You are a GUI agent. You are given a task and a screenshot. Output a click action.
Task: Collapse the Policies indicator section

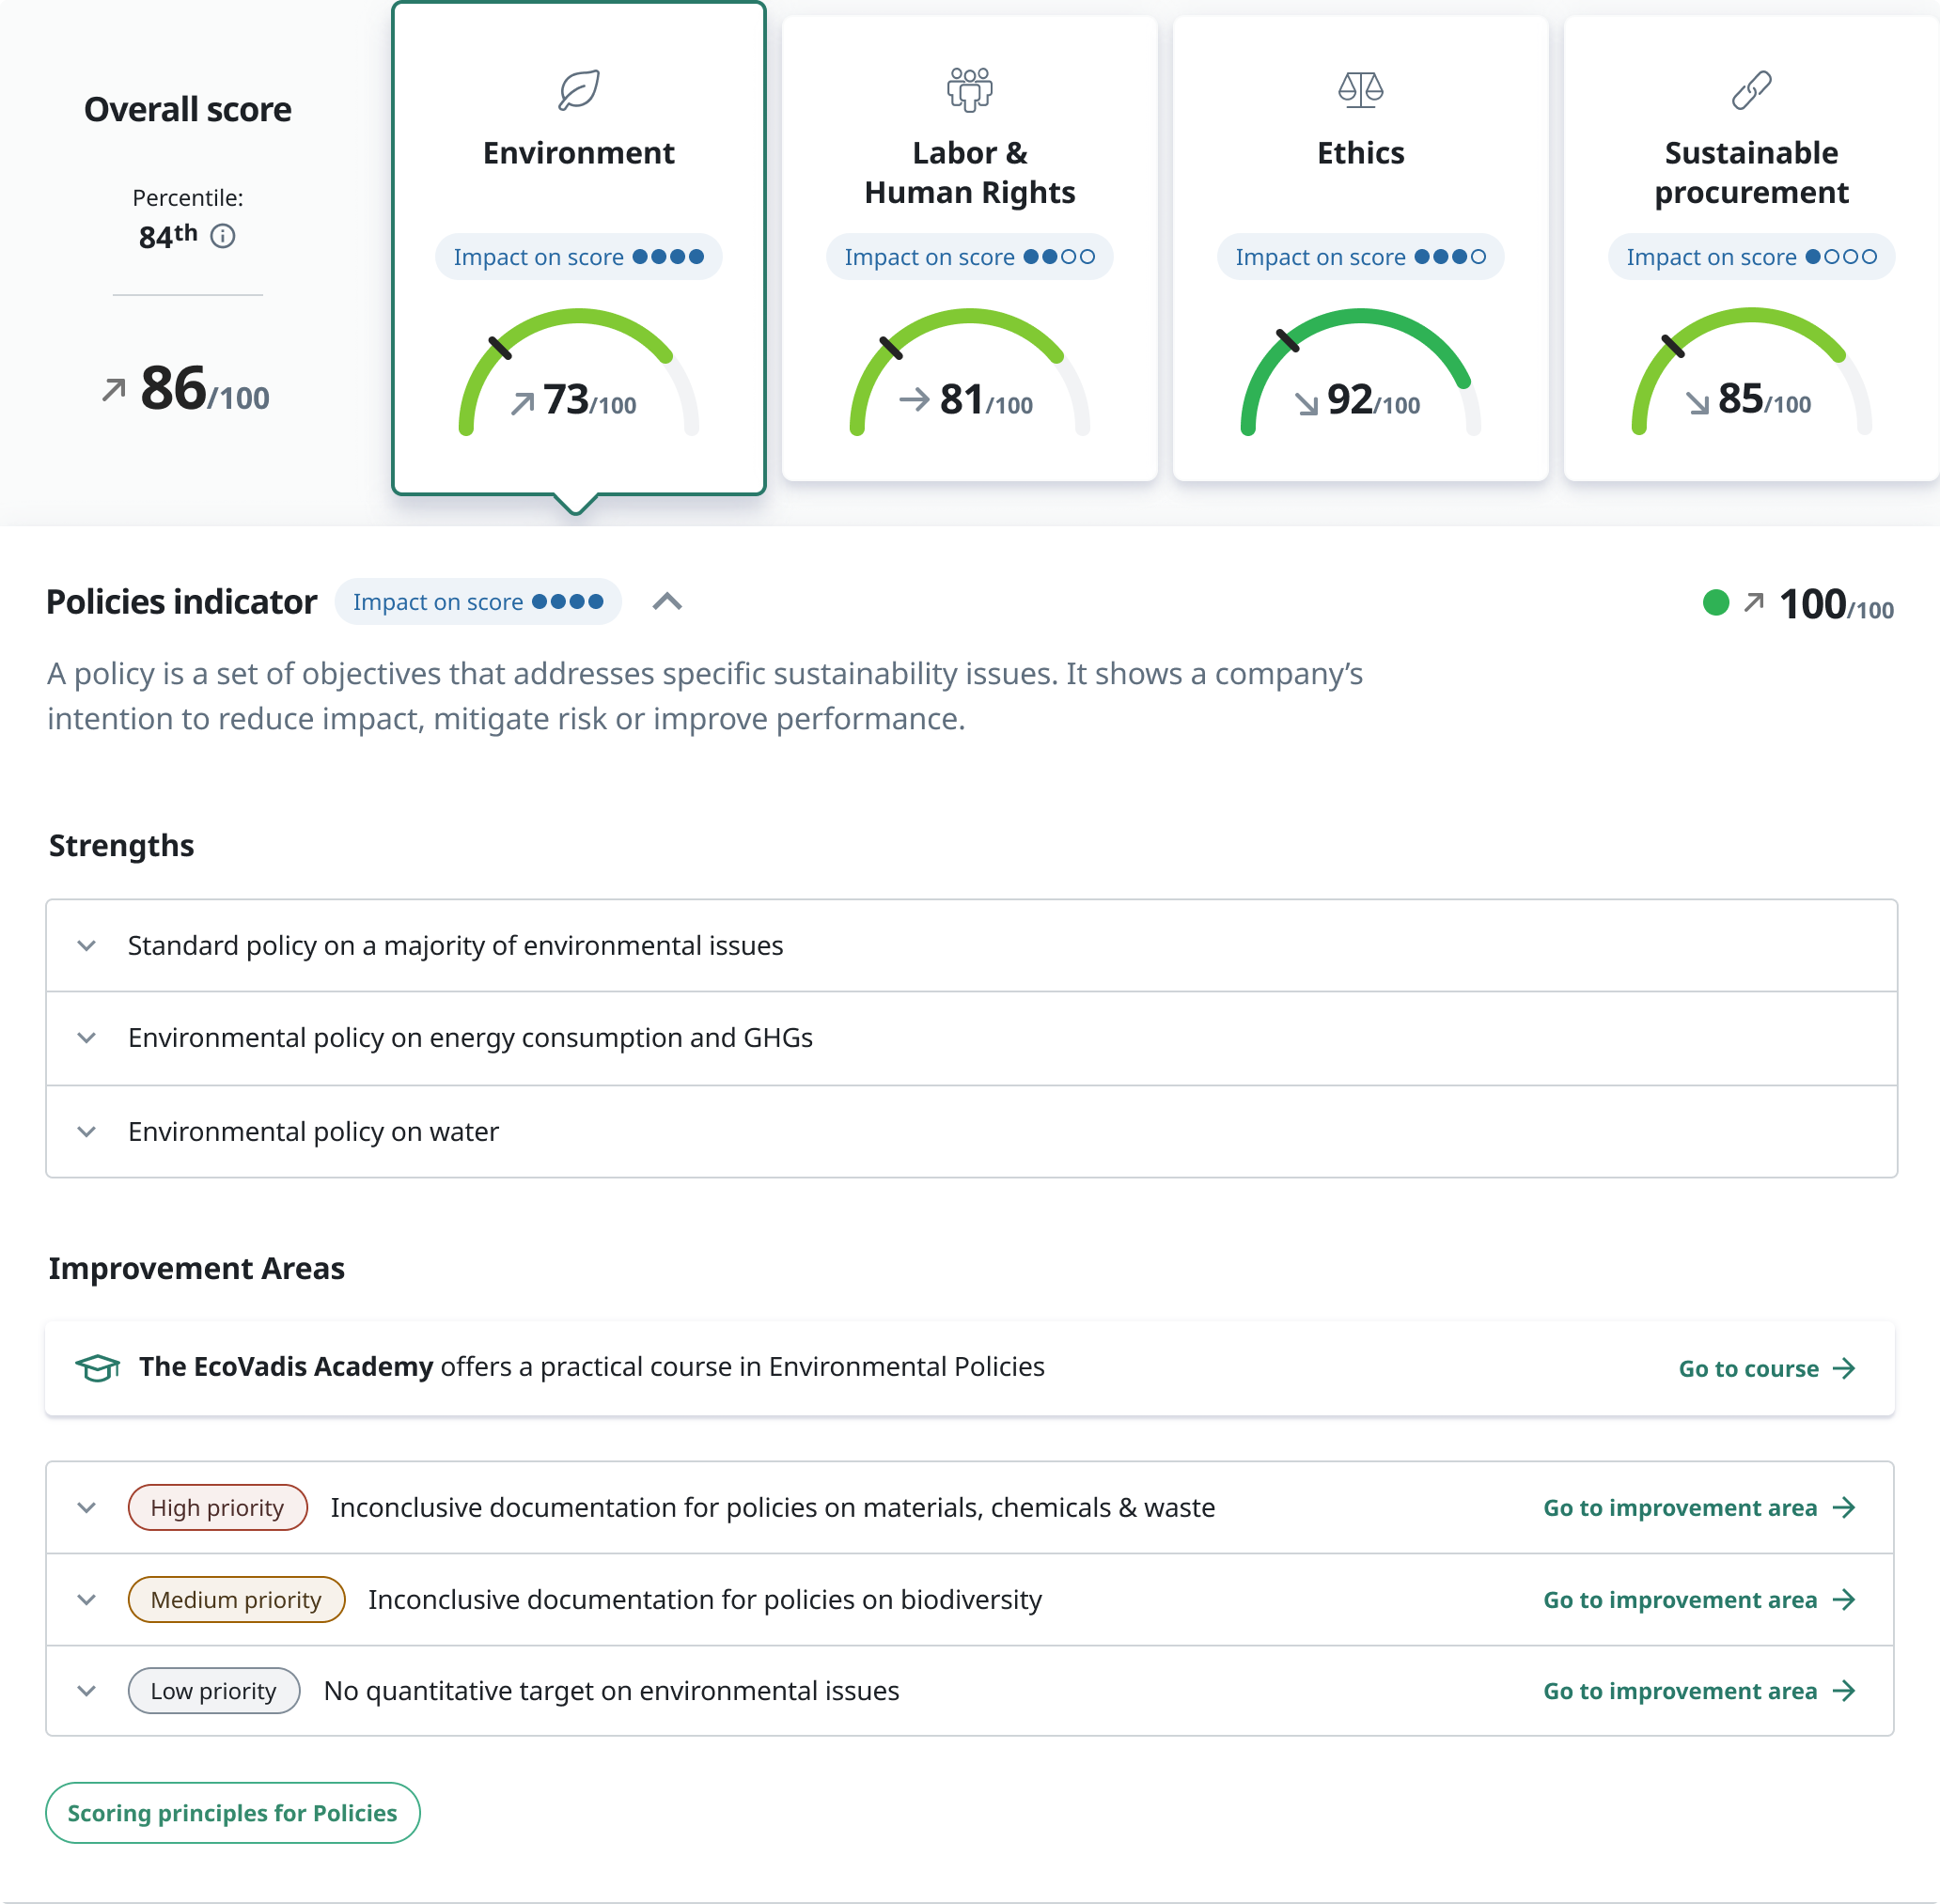click(667, 602)
